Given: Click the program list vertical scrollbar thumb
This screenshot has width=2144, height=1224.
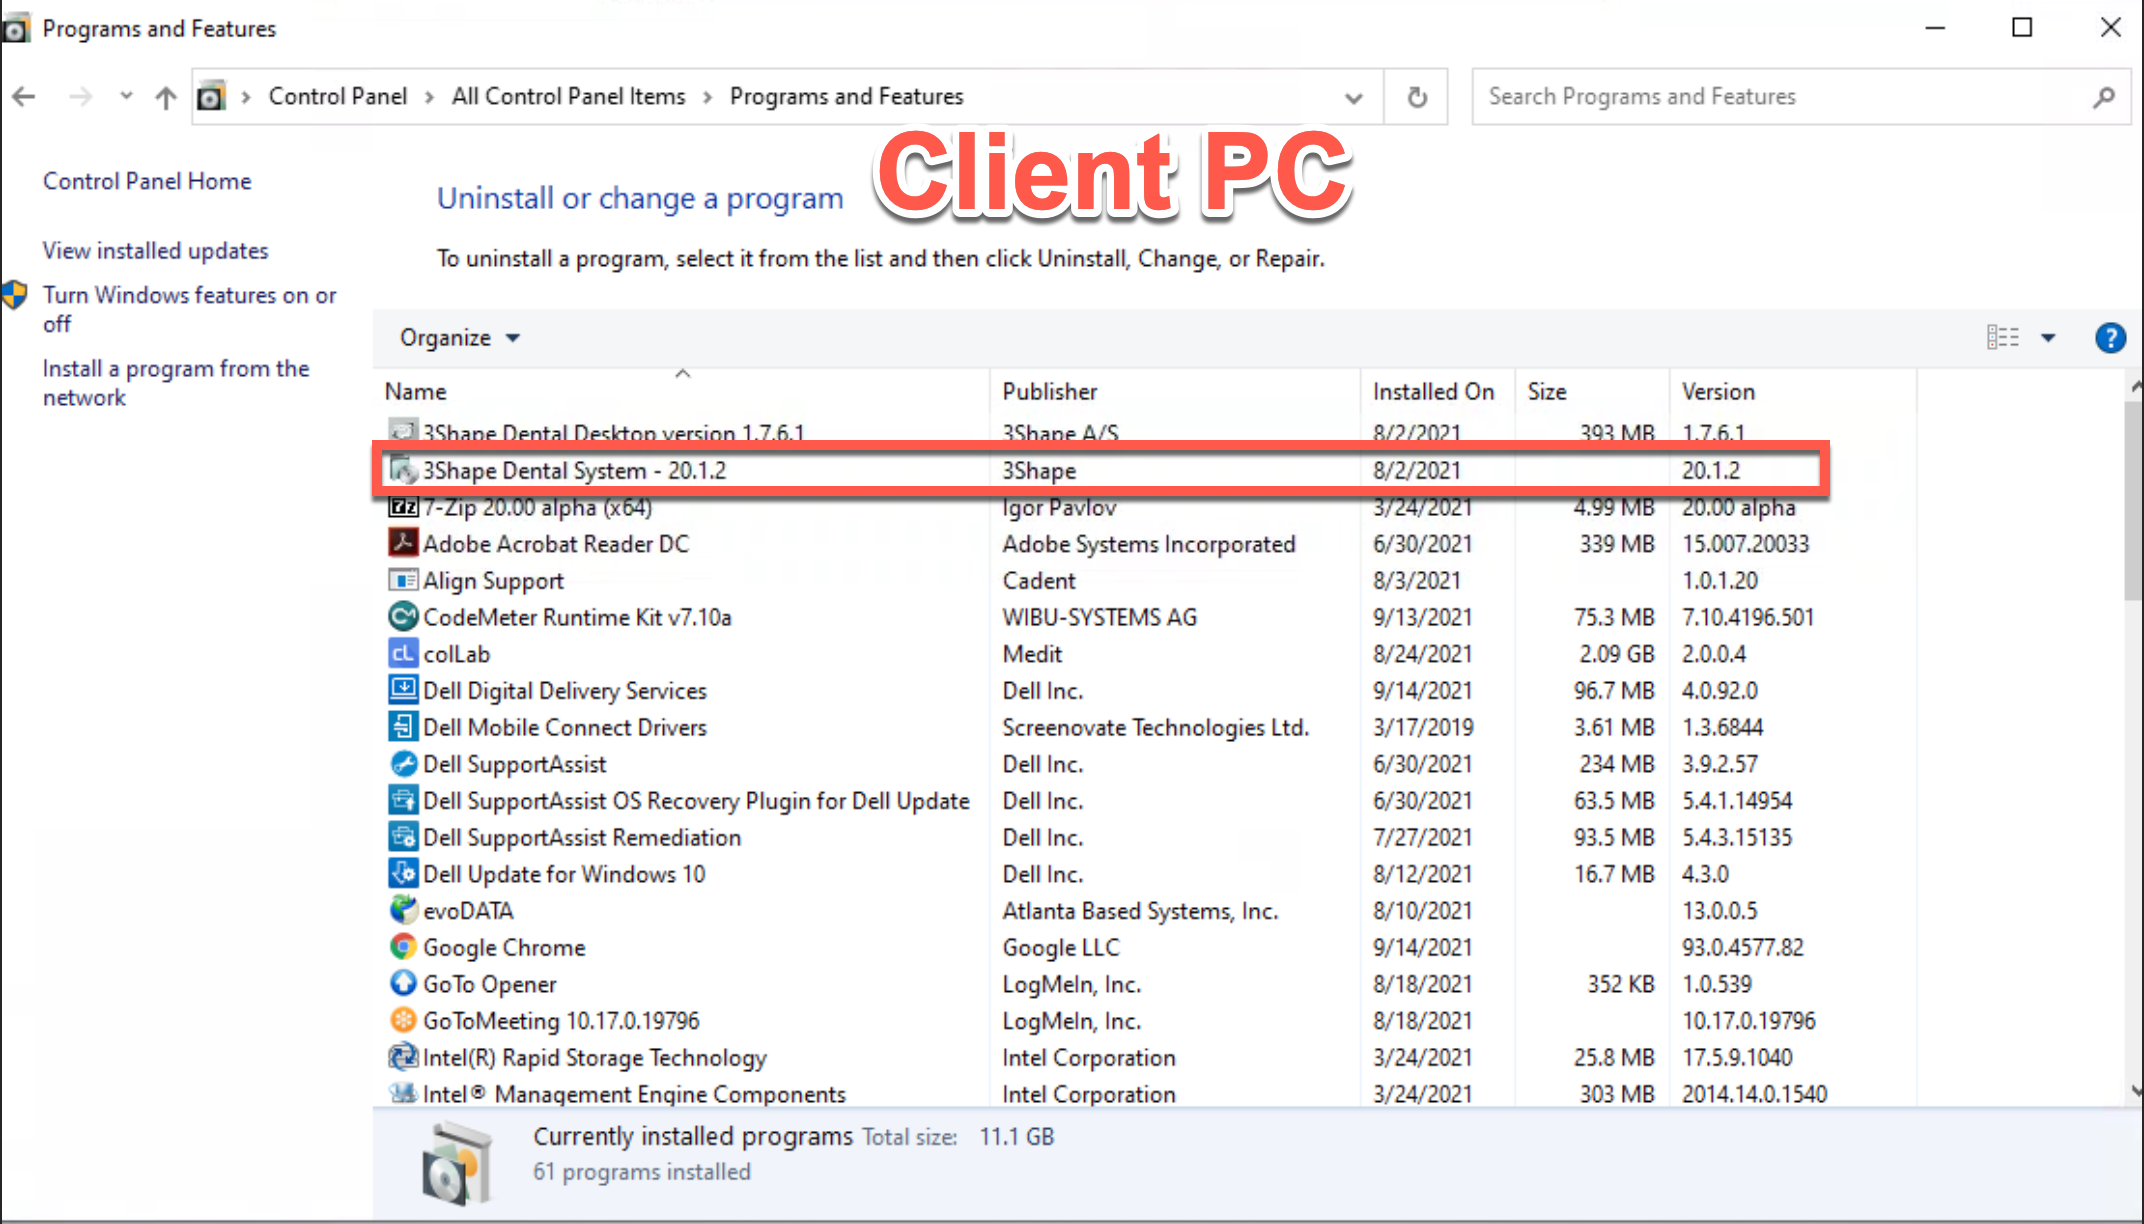Looking at the screenshot, I should pos(2133,500).
